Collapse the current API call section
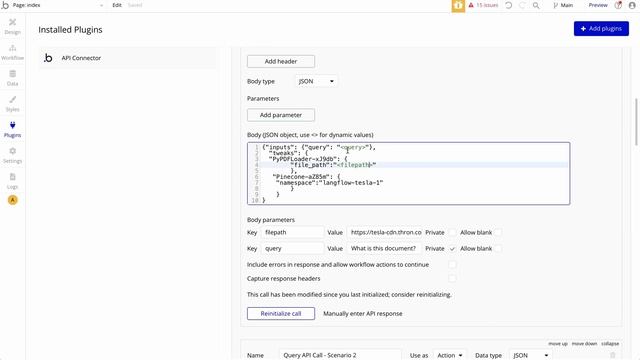The image size is (640, 360). [x=610, y=344]
